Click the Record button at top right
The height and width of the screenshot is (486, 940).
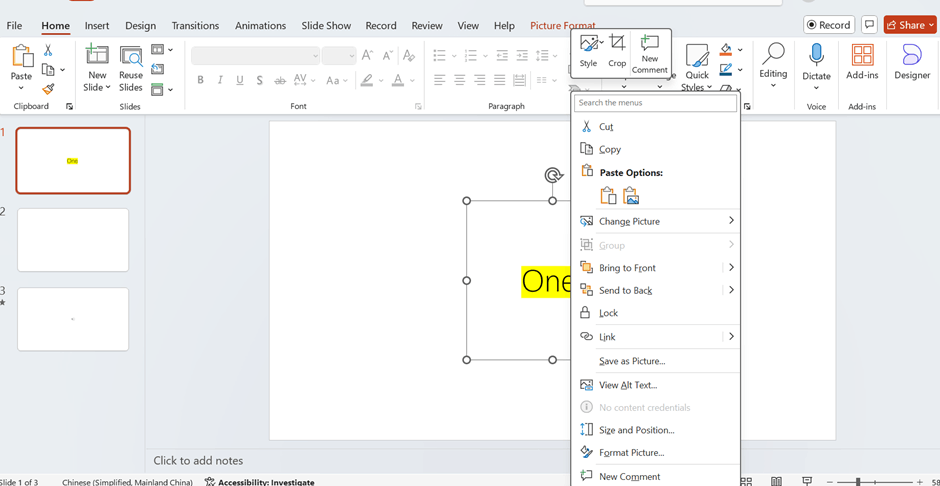click(x=829, y=25)
